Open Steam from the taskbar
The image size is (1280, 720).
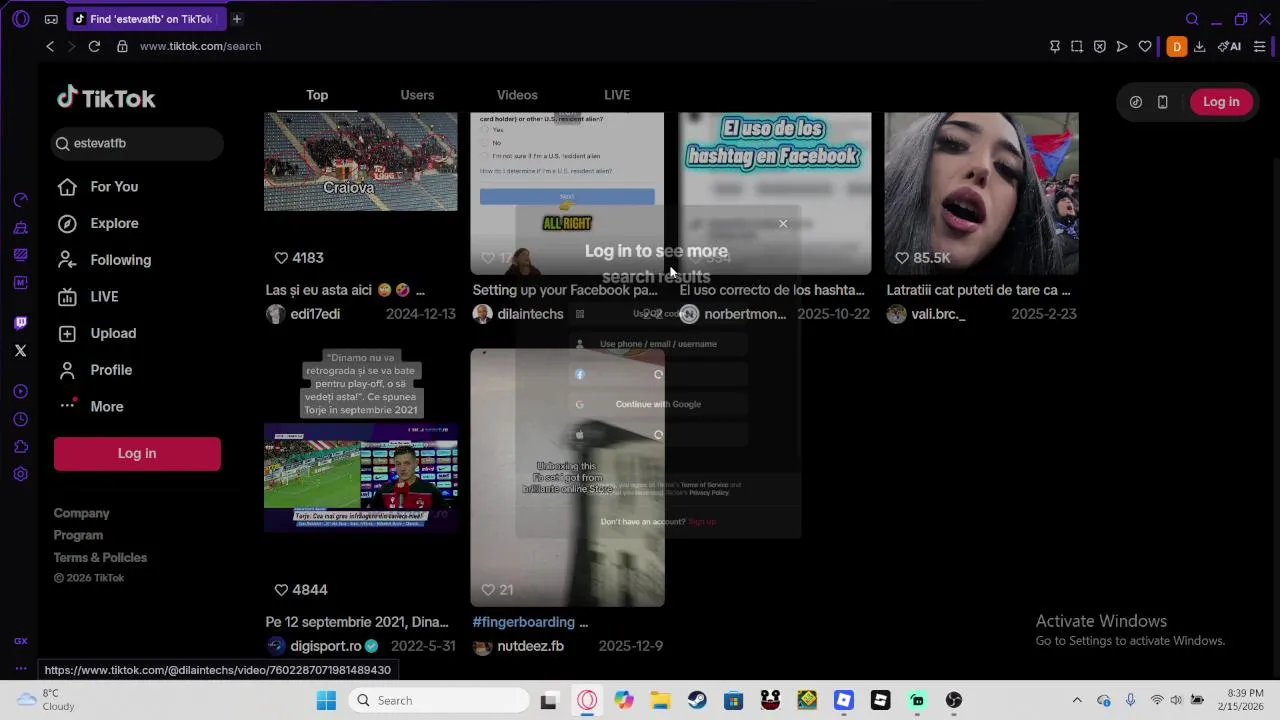click(x=697, y=700)
